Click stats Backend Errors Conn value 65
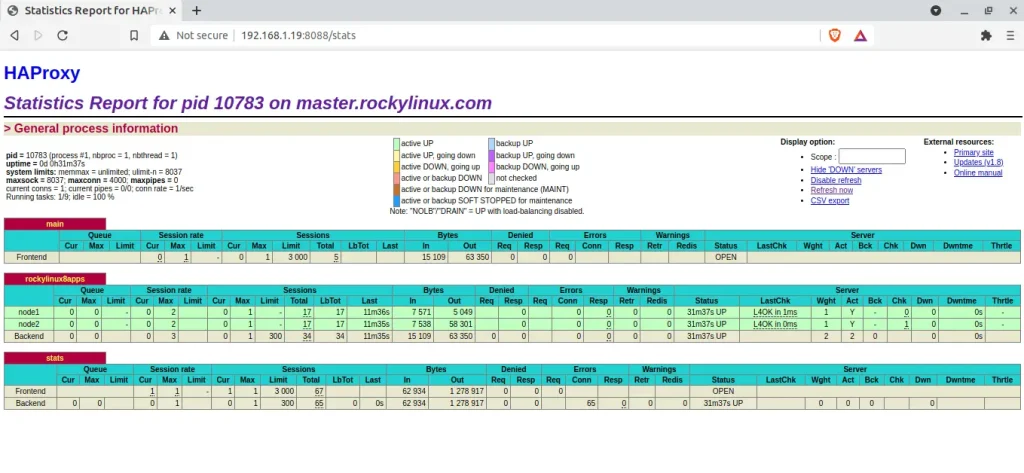 591,403
